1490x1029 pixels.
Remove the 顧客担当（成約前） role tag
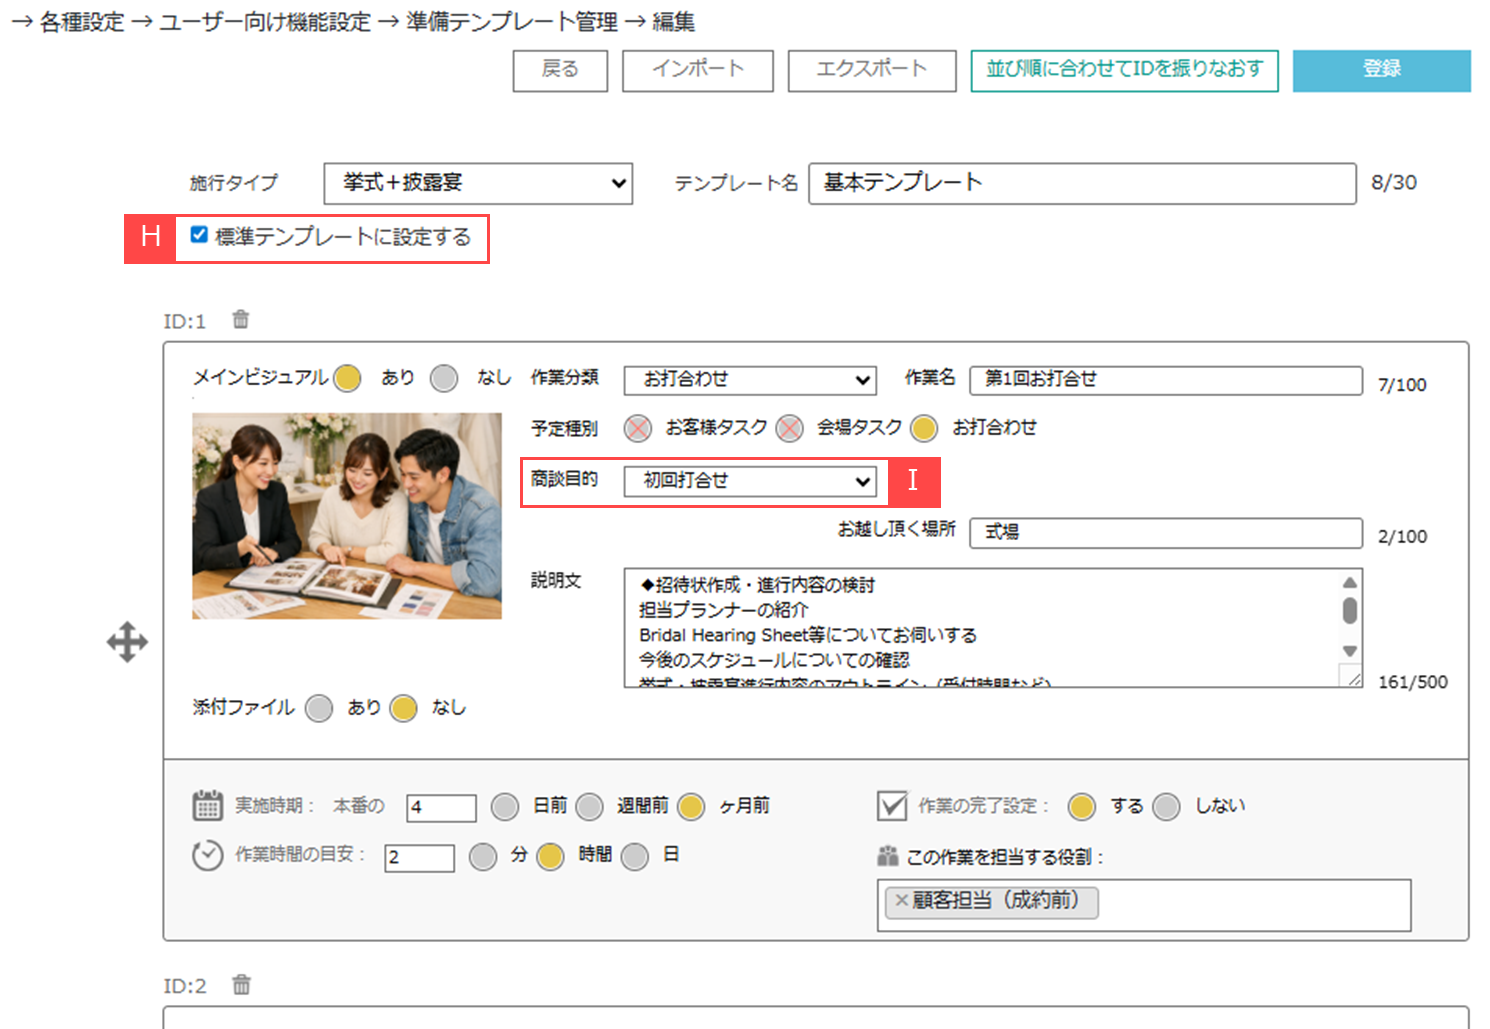click(x=901, y=901)
